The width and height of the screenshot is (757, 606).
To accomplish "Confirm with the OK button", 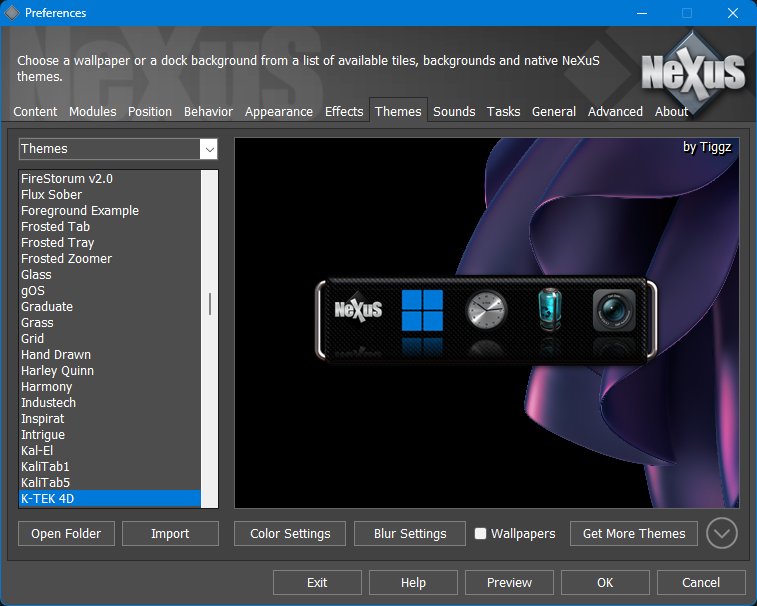I will coord(605,582).
